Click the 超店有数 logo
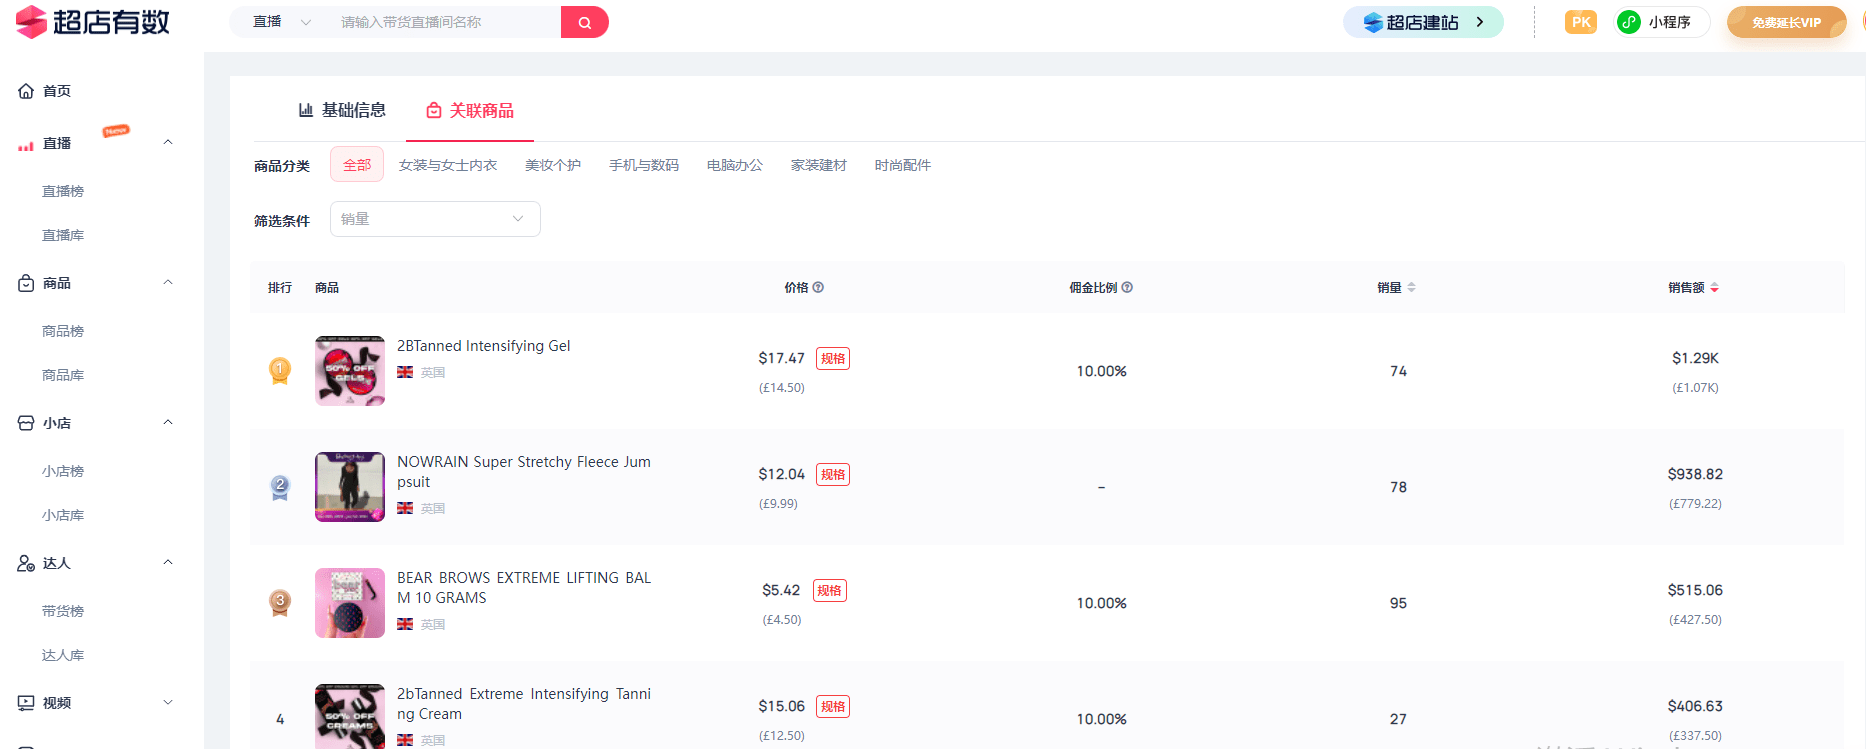The image size is (1866, 749). click(x=93, y=22)
